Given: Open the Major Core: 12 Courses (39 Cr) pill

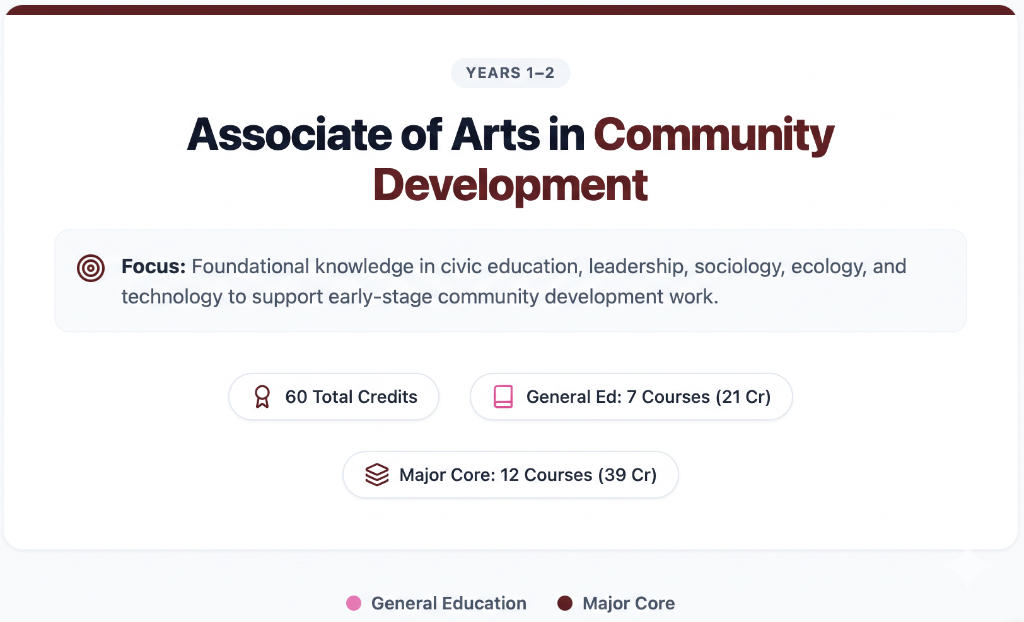Looking at the screenshot, I should pos(527,475).
